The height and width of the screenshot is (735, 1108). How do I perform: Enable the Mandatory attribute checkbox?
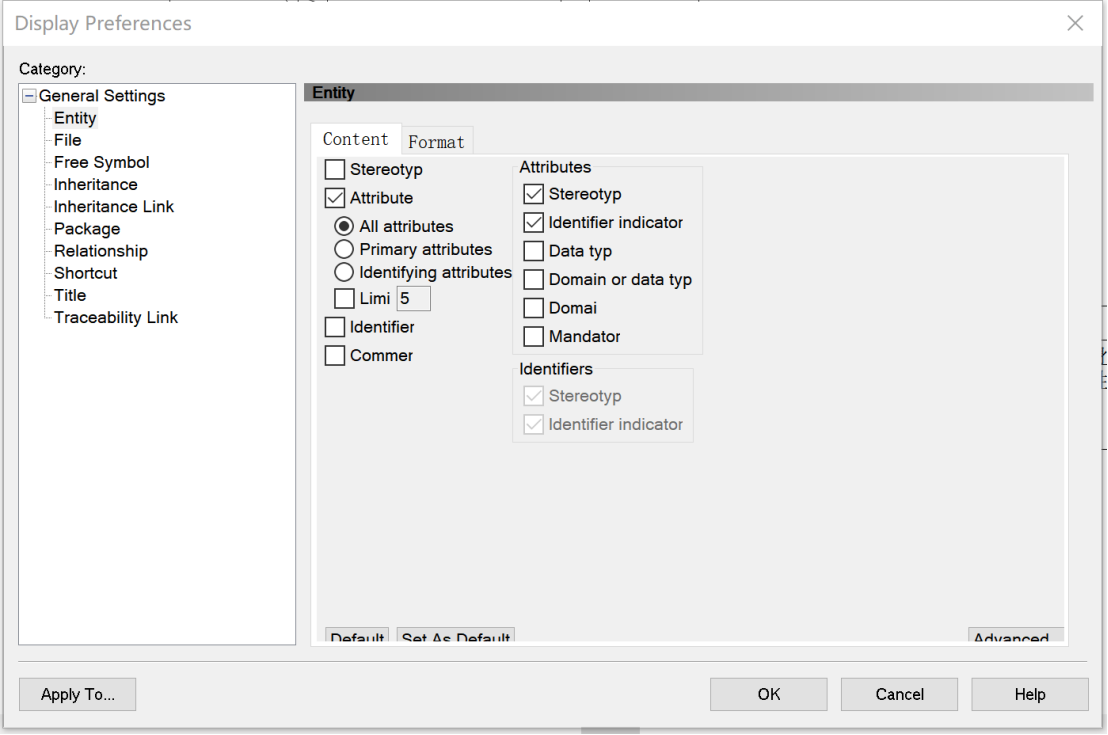(534, 337)
